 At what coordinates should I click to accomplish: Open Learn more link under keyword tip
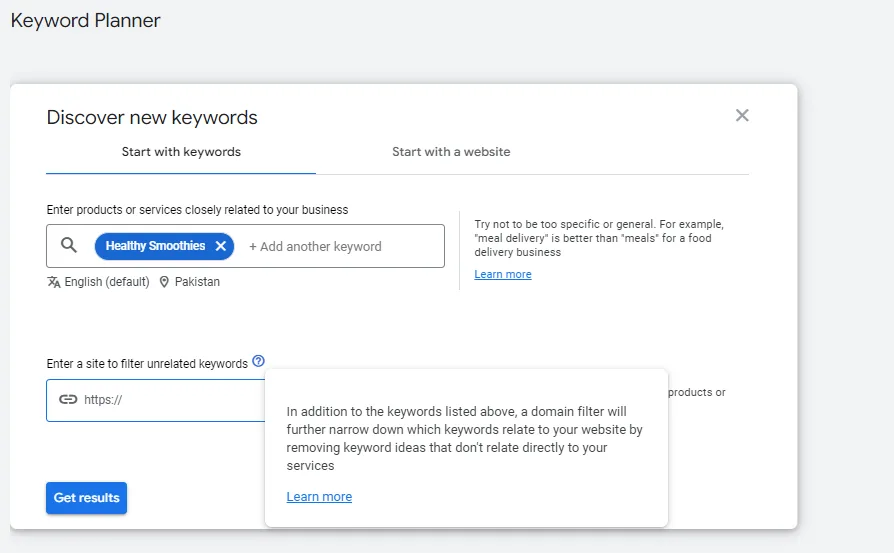(x=503, y=274)
